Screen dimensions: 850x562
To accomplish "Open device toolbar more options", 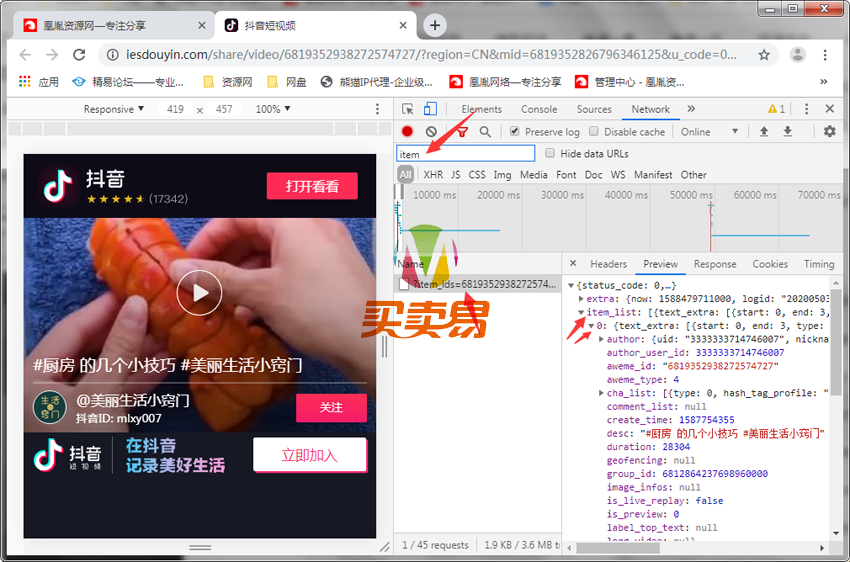I will [377, 109].
